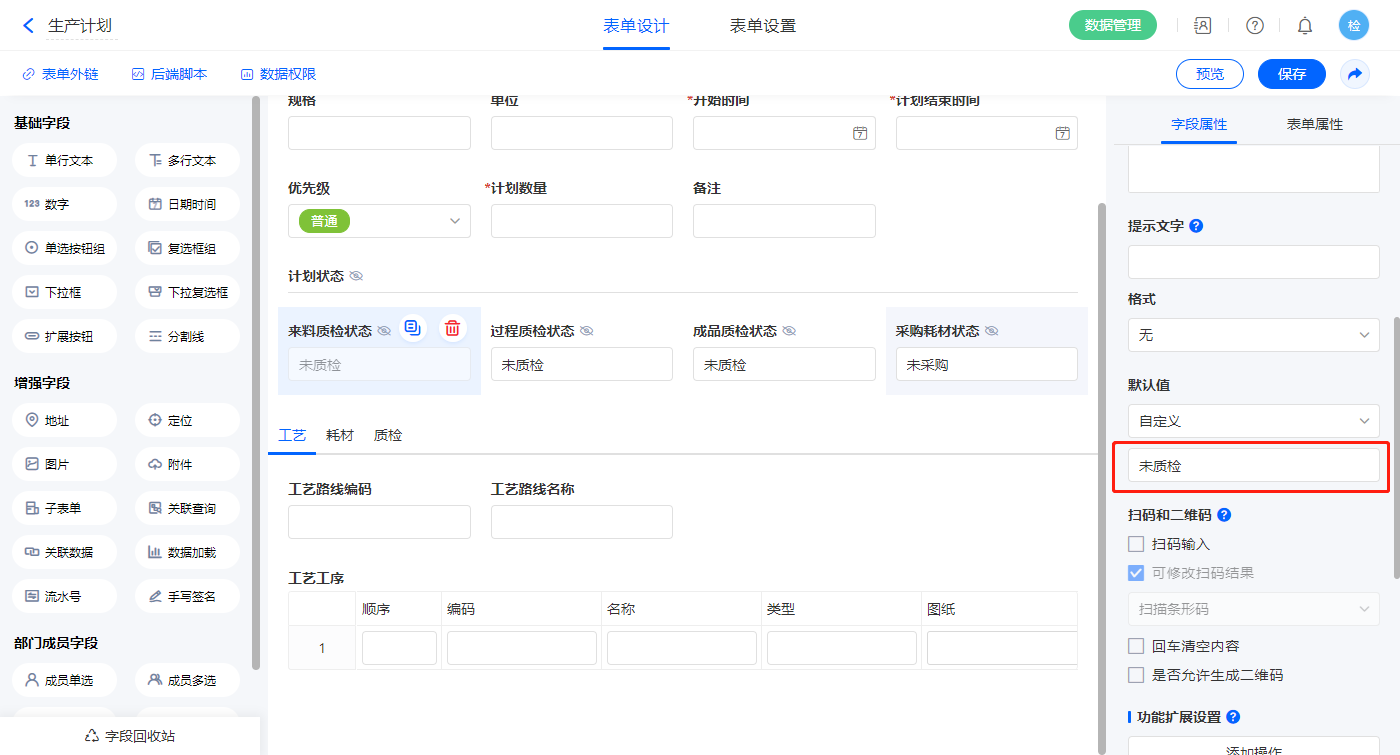1400x755 pixels.
Task: Toggle 是否允许生成二维码 checkbox
Action: (1136, 675)
